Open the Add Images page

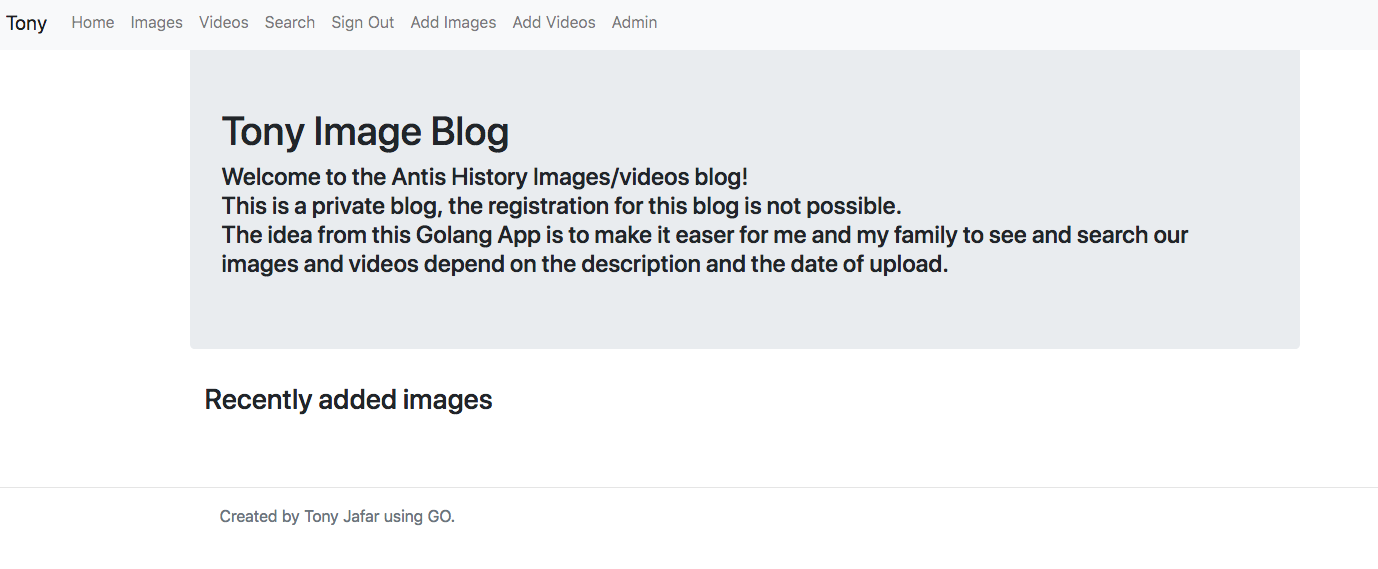point(453,22)
